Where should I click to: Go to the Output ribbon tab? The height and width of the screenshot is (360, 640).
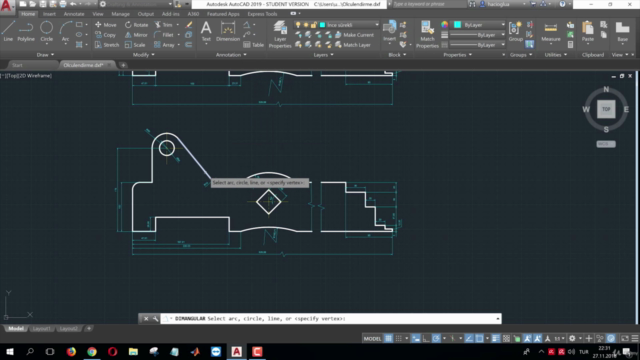[146, 14]
